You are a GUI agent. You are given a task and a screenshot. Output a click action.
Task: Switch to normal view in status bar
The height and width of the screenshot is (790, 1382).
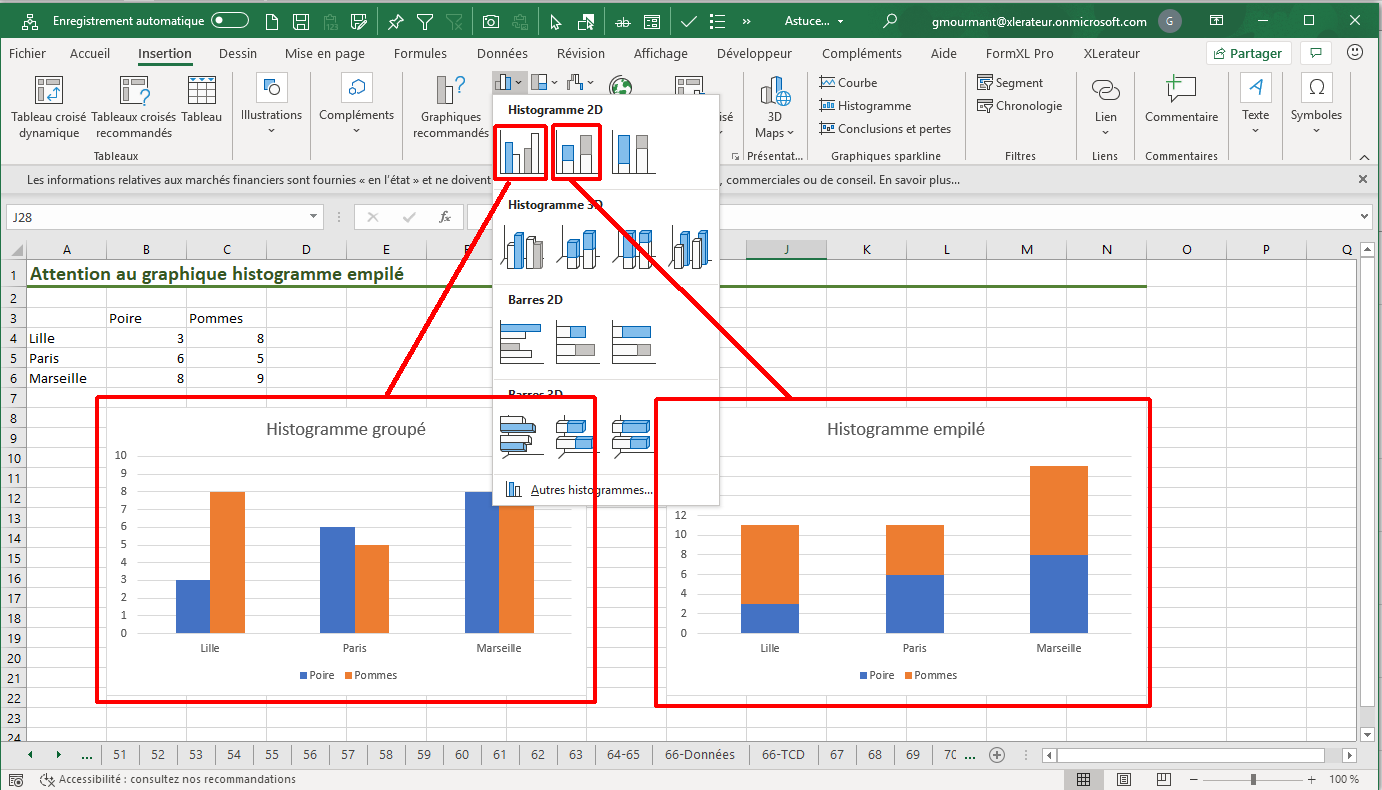[1084, 779]
